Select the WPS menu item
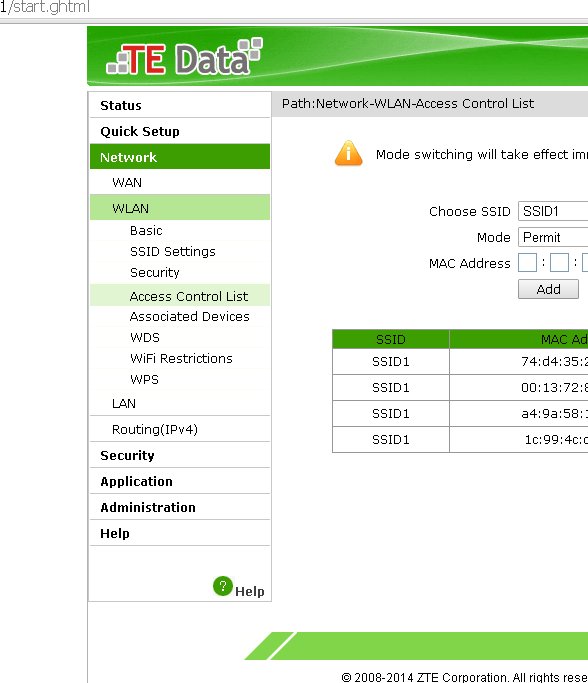588x683 pixels. click(144, 379)
